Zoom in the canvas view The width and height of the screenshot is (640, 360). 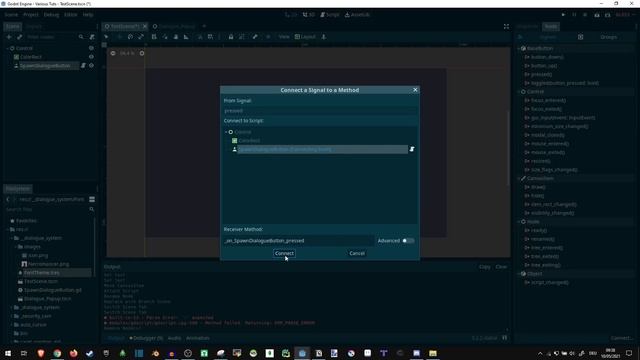click(x=142, y=53)
